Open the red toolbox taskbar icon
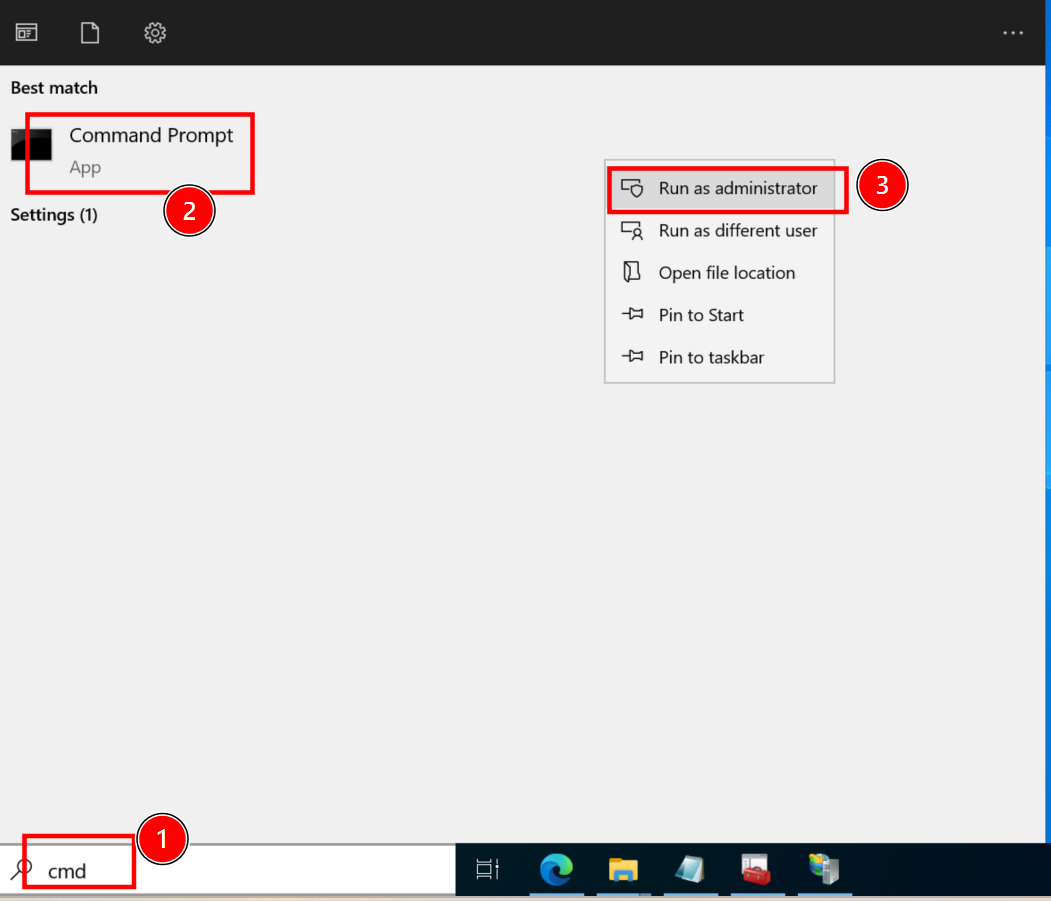This screenshot has height=901, width=1051. [x=756, y=870]
